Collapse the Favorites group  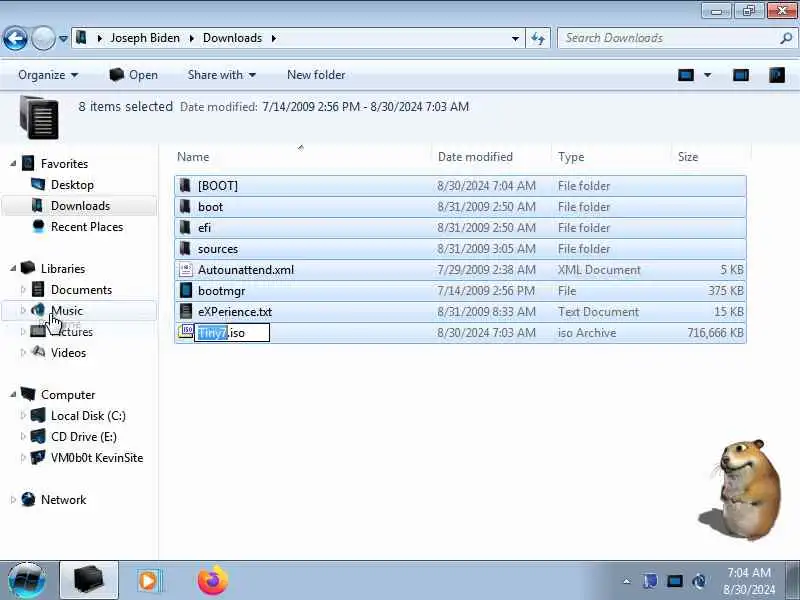[x=13, y=164]
